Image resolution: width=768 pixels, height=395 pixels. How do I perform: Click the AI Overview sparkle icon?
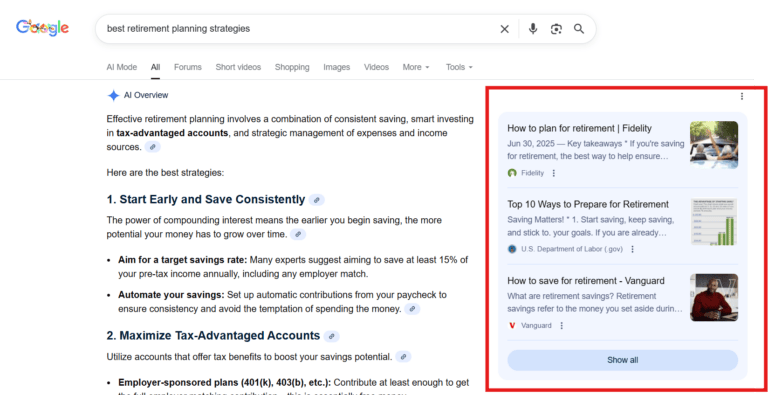pos(113,95)
